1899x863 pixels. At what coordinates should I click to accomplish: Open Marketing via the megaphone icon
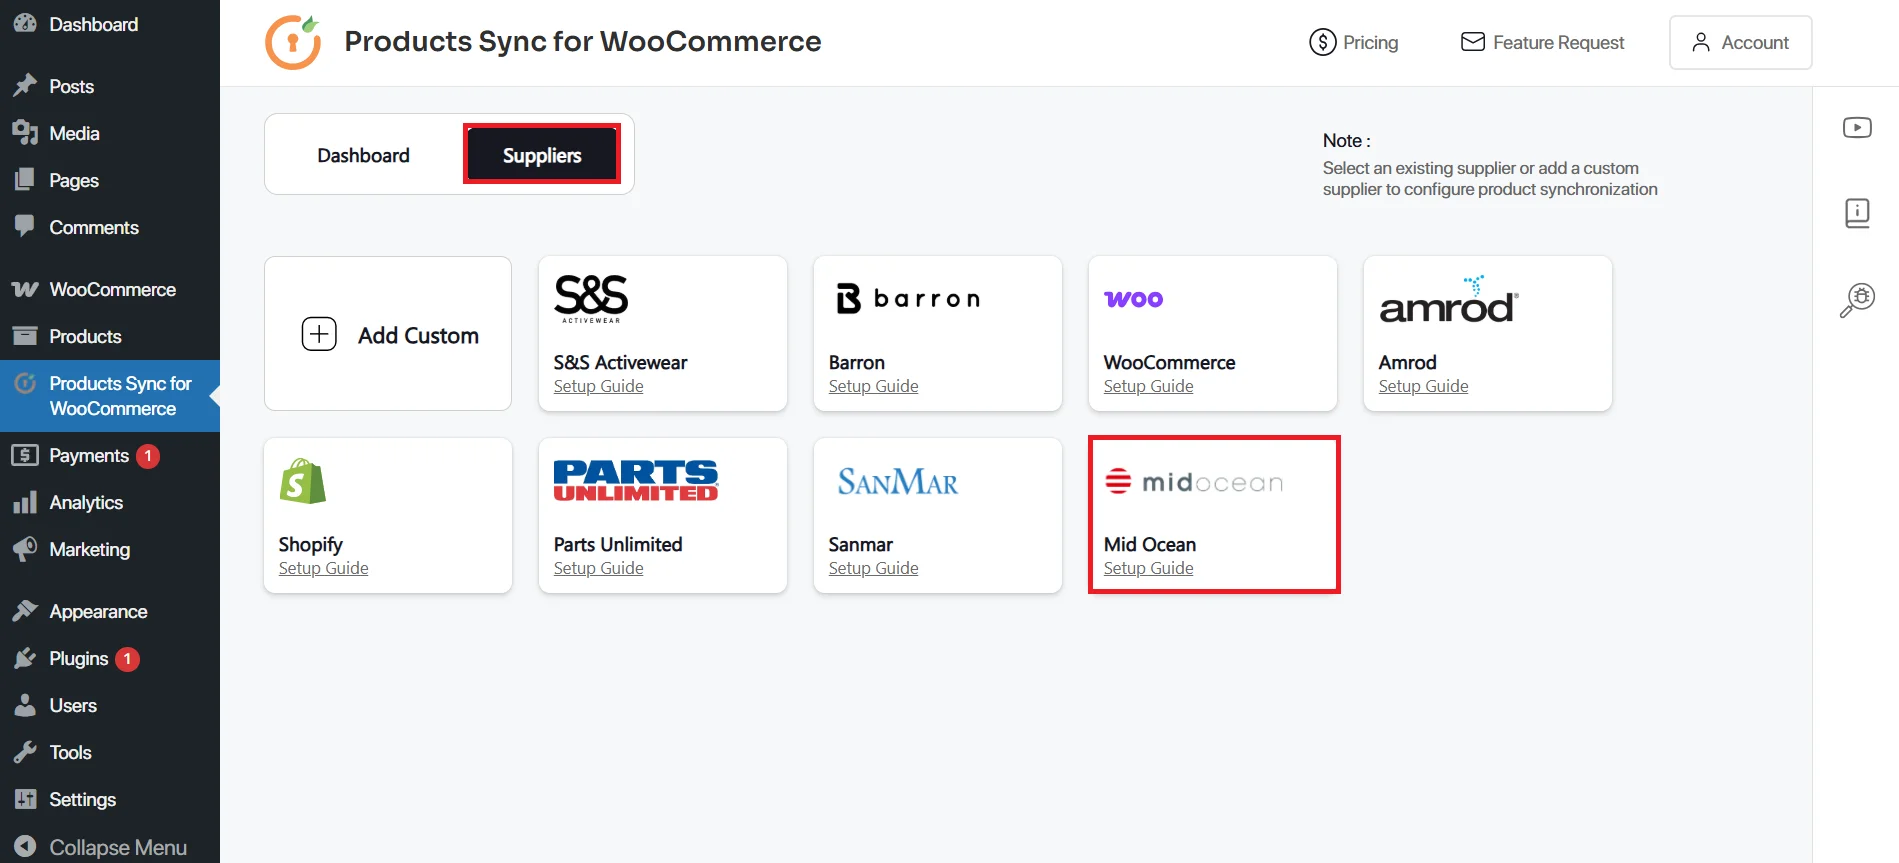[25, 549]
